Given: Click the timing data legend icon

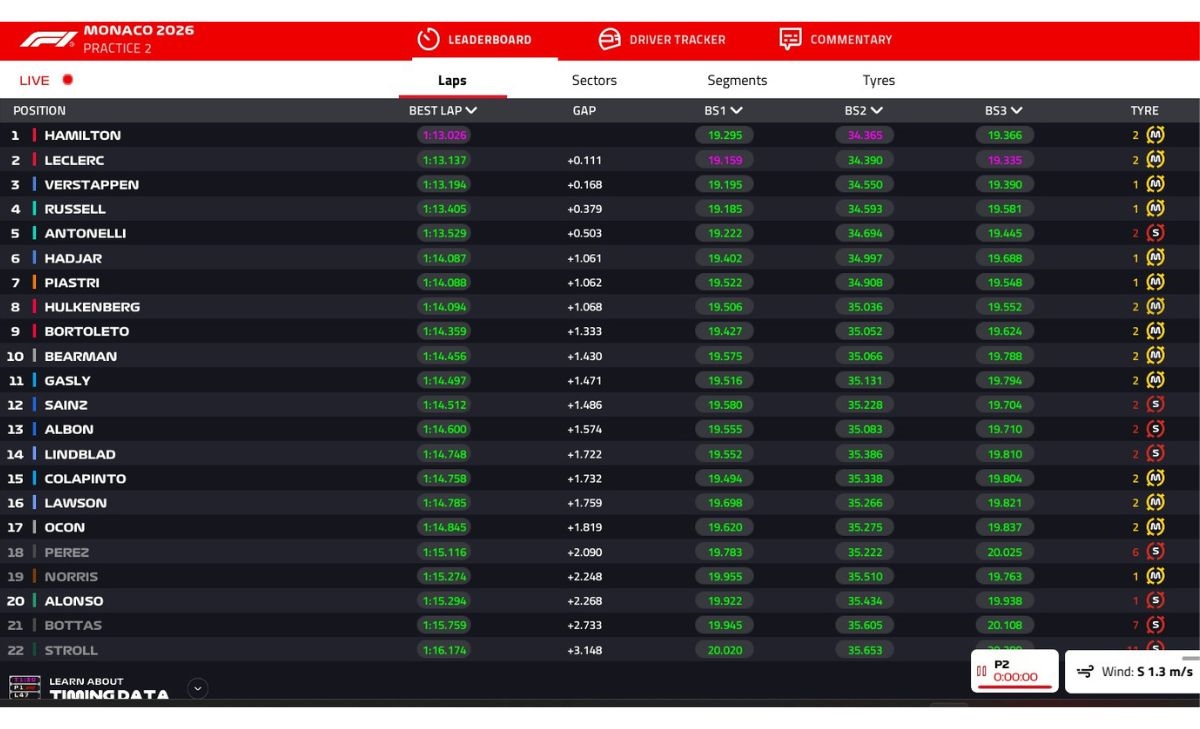Looking at the screenshot, I should coord(25,687).
